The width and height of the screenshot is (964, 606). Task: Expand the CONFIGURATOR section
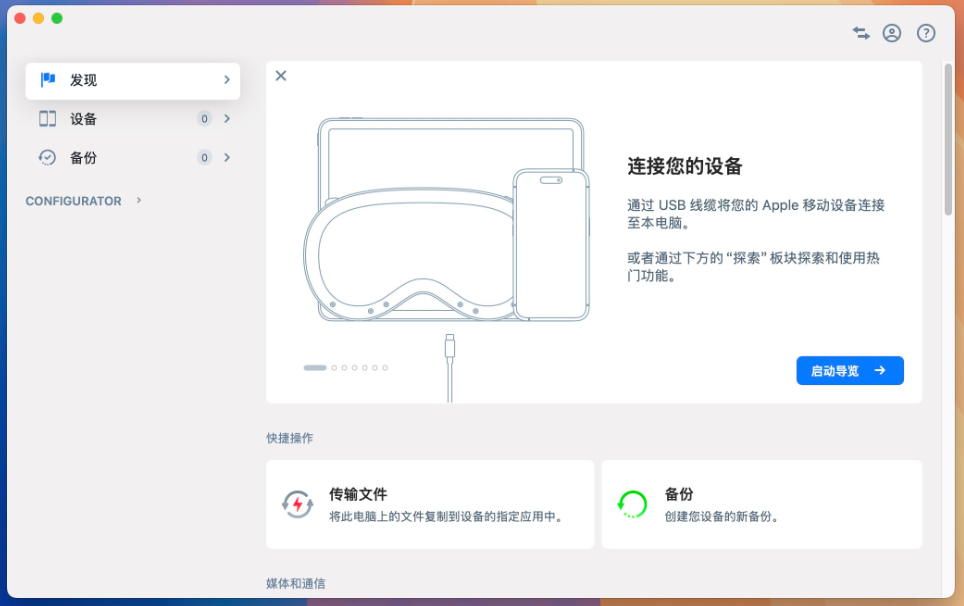[139, 201]
